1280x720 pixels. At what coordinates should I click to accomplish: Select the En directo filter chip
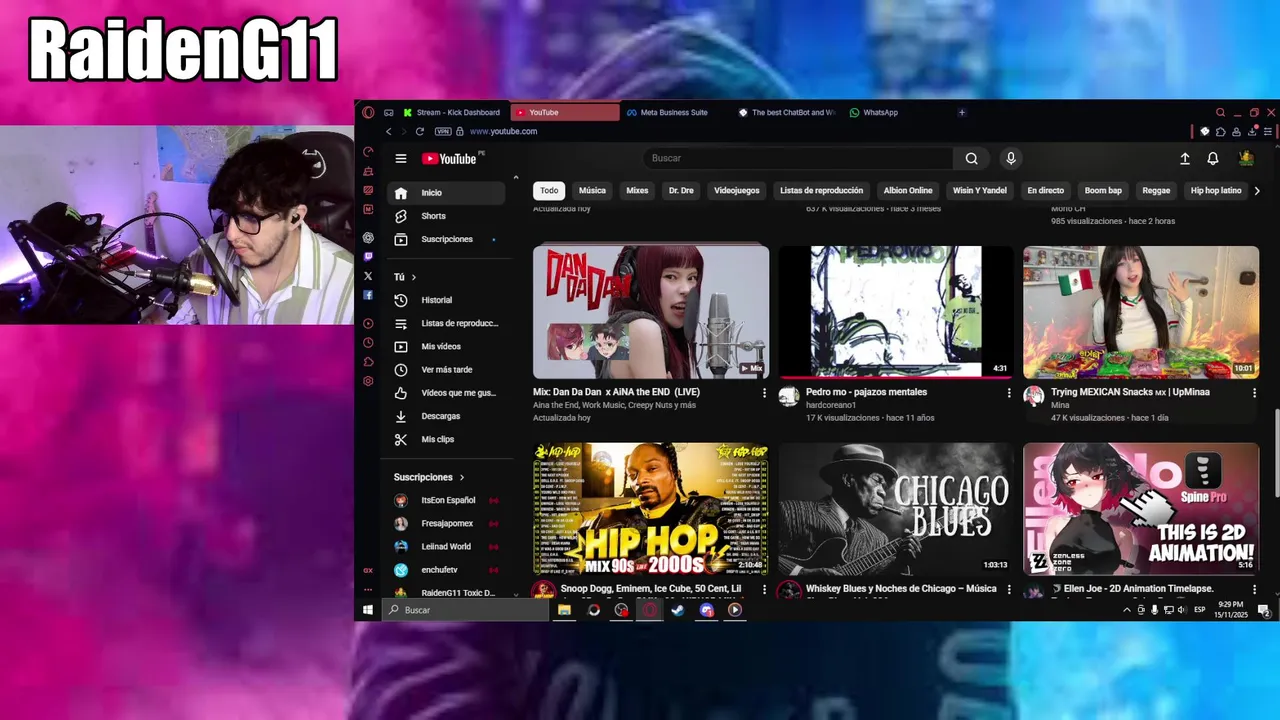(x=1045, y=190)
